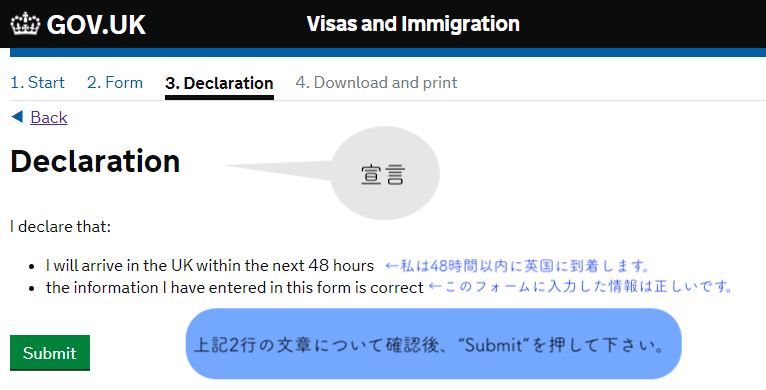The image size is (766, 390).
Task: Click the blue Japanese instruction callout
Action: click(433, 344)
